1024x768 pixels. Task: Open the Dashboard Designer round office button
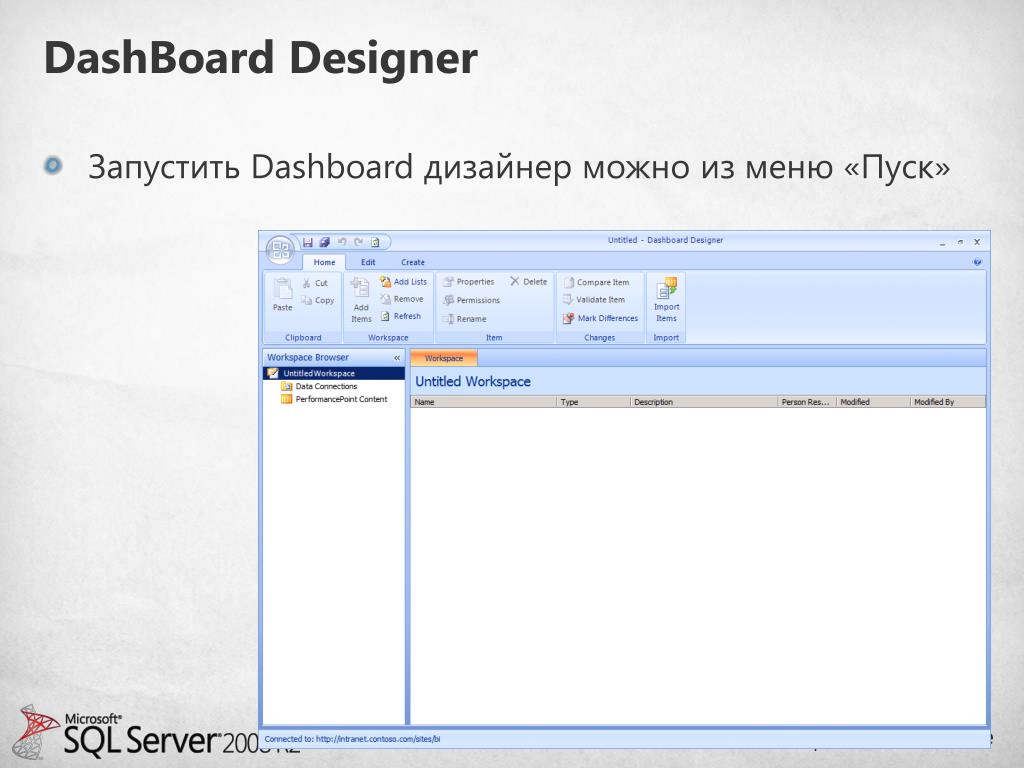[281, 249]
